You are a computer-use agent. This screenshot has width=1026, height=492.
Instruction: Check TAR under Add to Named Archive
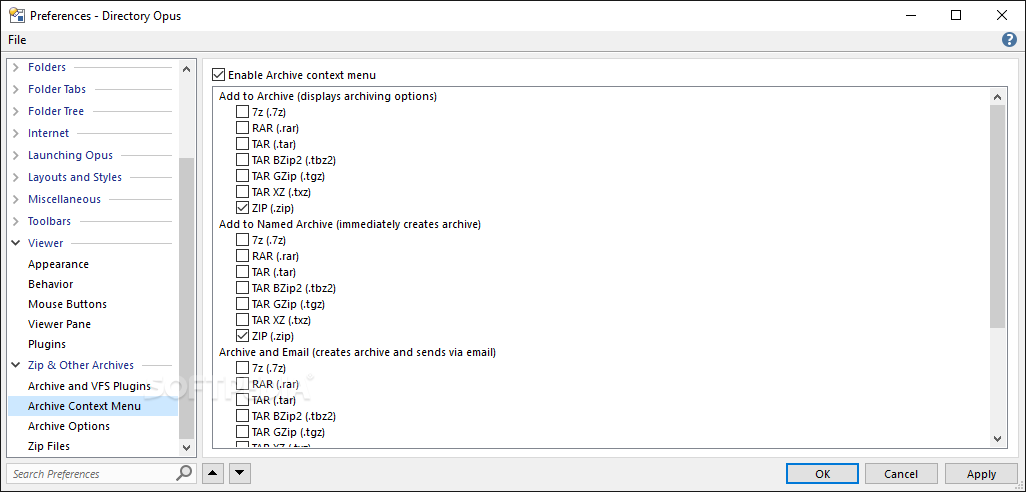[x=243, y=272]
